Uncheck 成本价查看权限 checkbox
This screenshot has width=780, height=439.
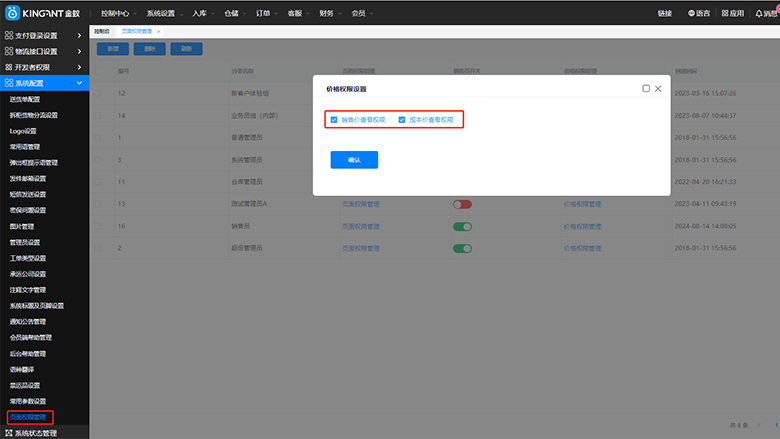(x=402, y=120)
